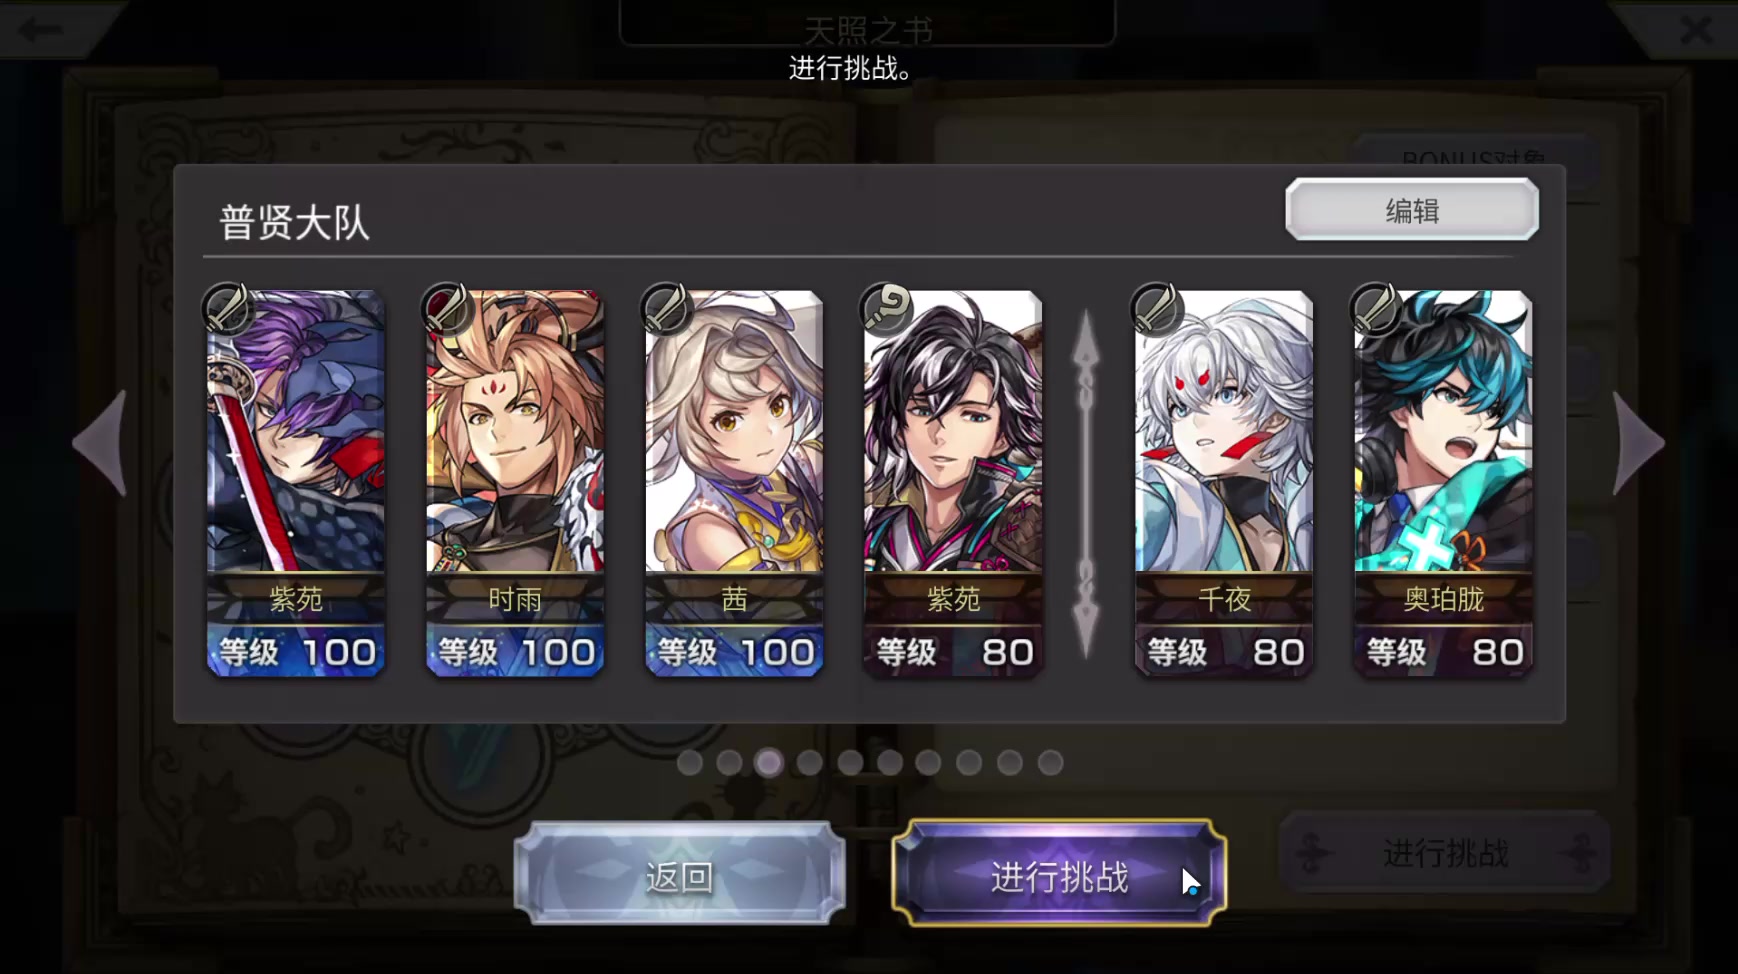Select the 千夜 level 80 character card

[1224, 484]
